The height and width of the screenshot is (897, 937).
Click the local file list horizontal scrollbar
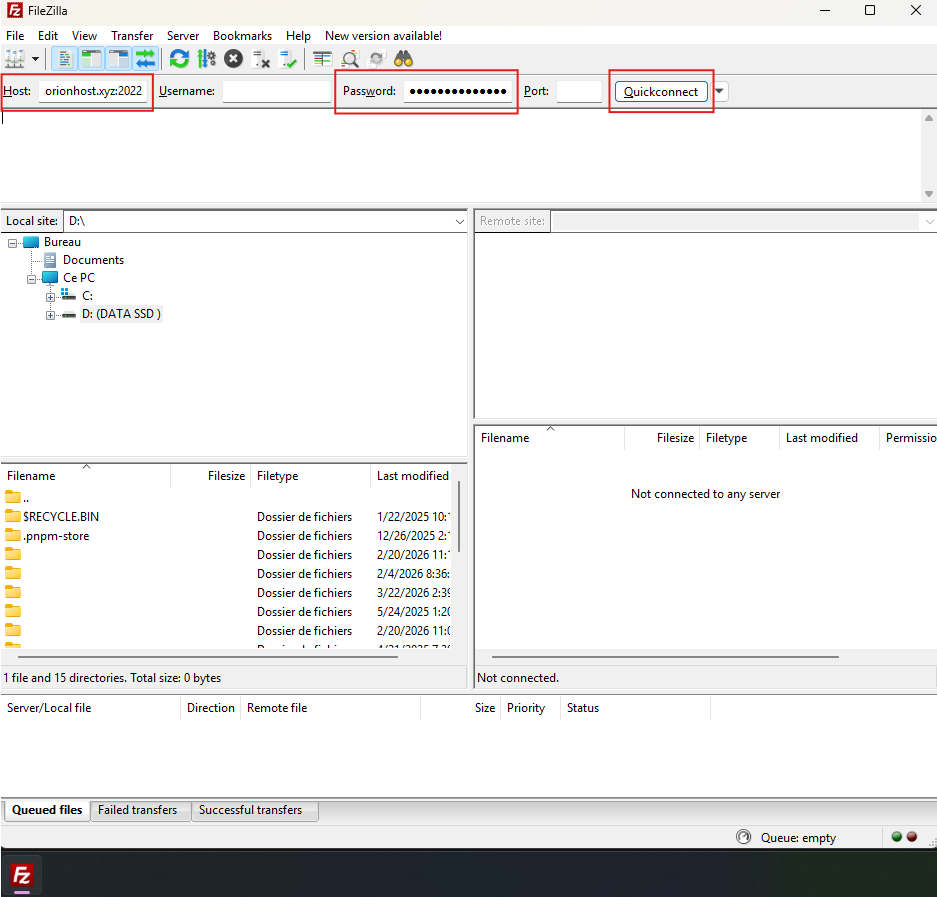coord(207,657)
